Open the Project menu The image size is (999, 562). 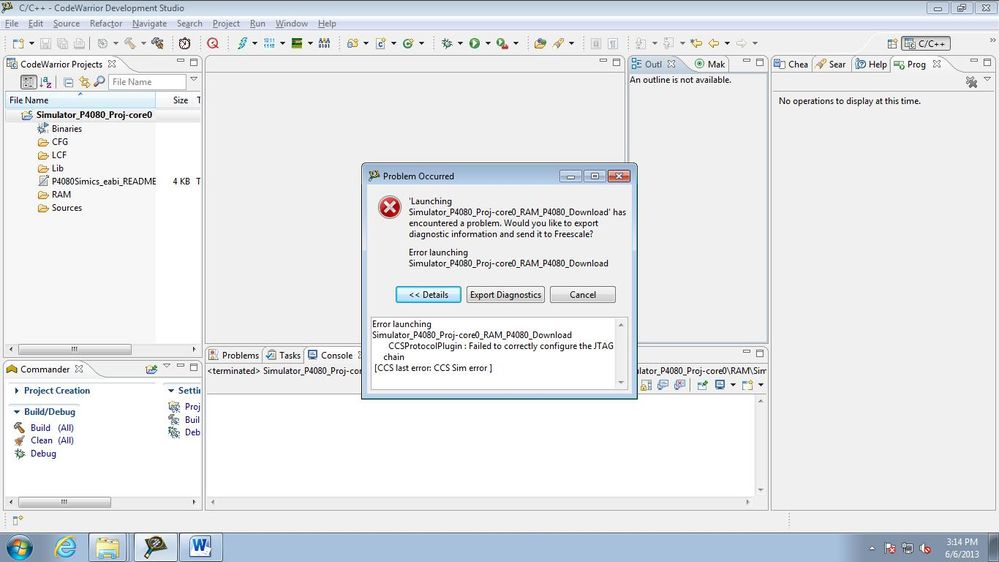pos(226,24)
